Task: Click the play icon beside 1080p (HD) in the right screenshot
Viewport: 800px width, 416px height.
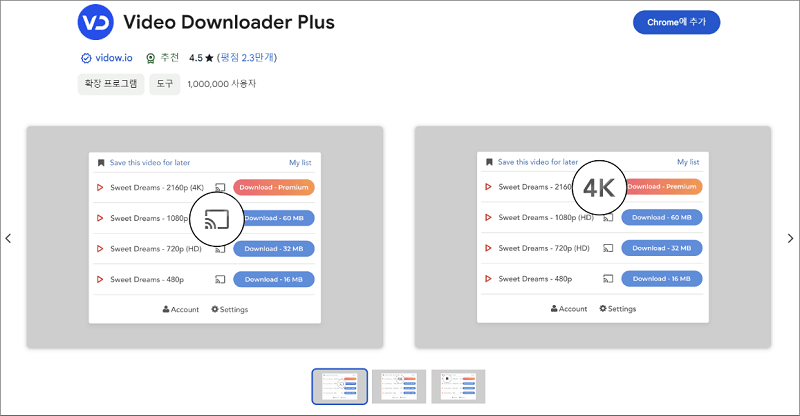Action: tap(488, 217)
